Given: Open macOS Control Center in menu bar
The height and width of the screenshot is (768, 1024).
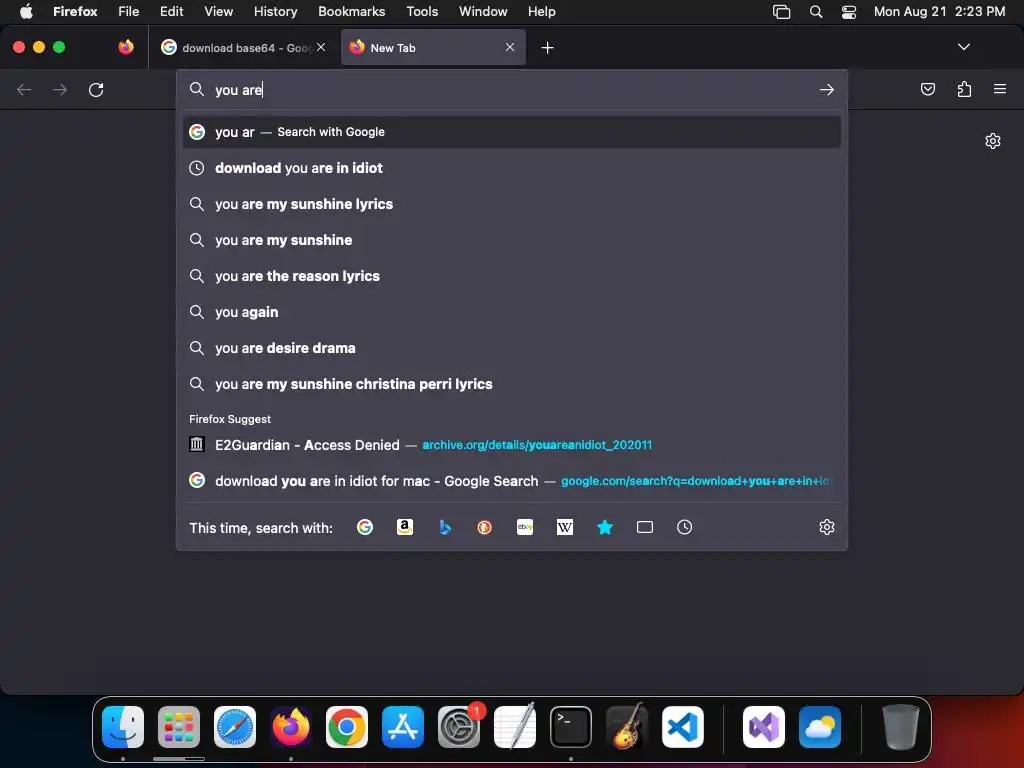Looking at the screenshot, I should pyautogui.click(x=848, y=11).
